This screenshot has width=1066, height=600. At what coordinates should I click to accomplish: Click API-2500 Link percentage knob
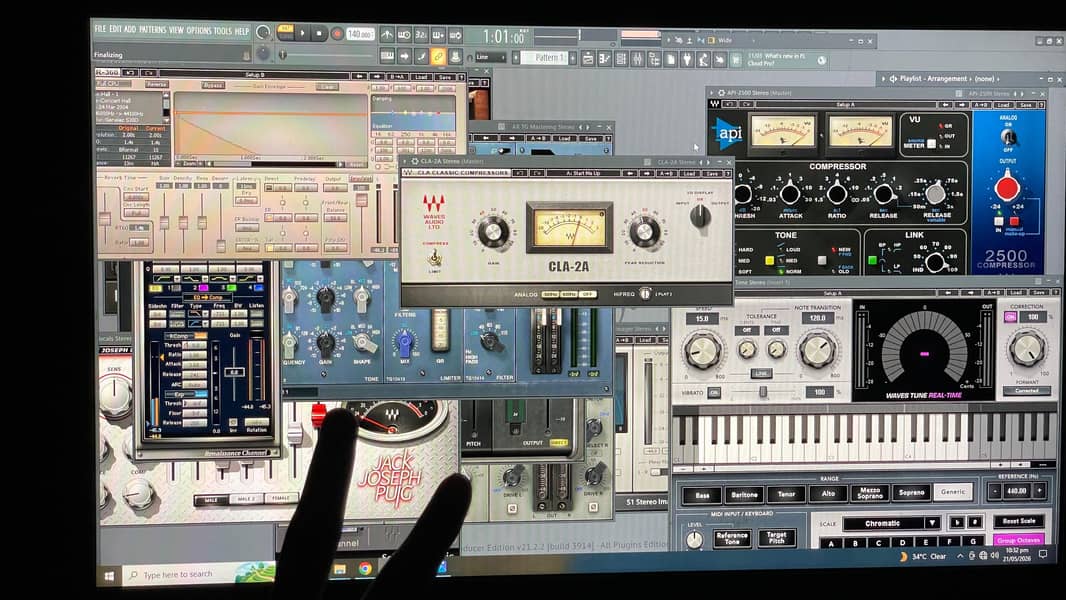click(x=935, y=262)
